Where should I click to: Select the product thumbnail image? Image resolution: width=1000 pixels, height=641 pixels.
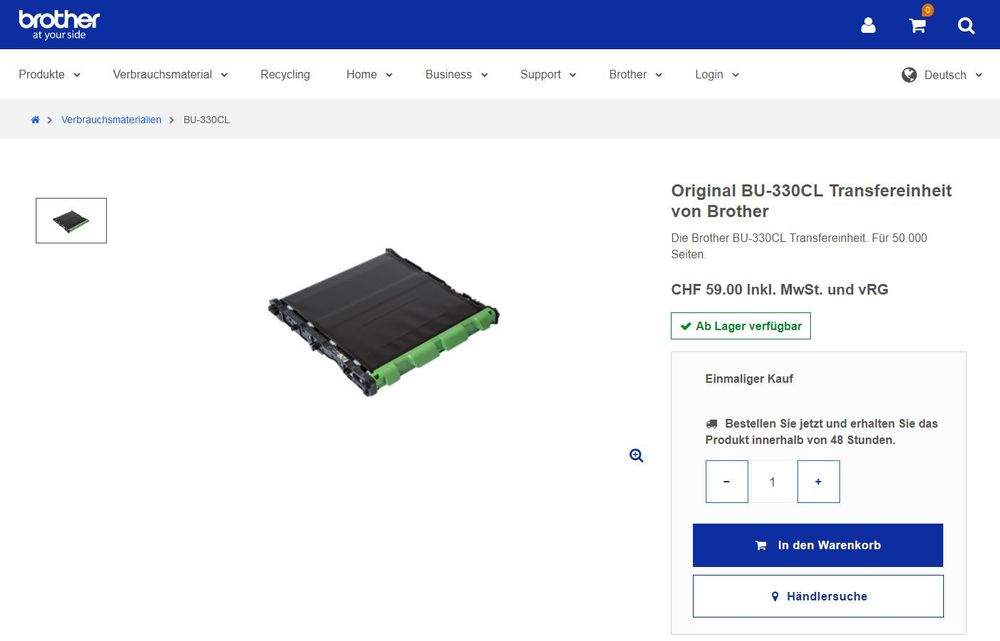tap(70, 220)
